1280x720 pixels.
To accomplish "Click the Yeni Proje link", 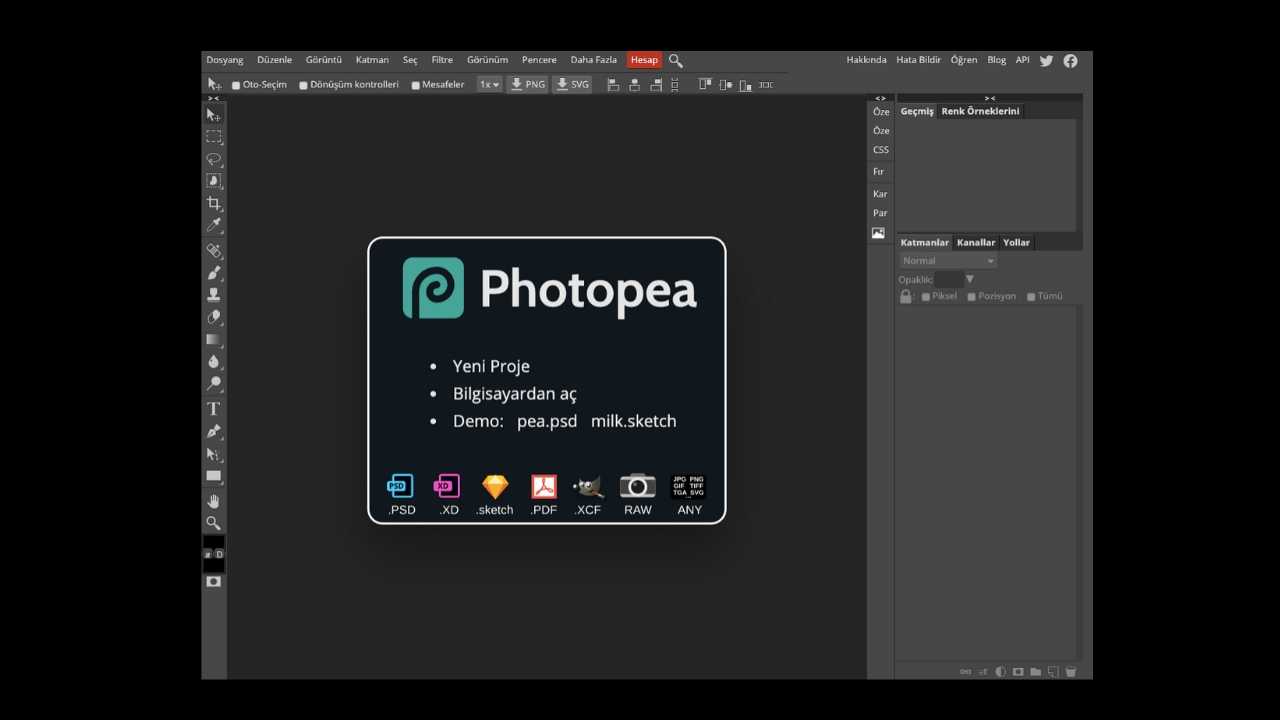I will pos(491,366).
